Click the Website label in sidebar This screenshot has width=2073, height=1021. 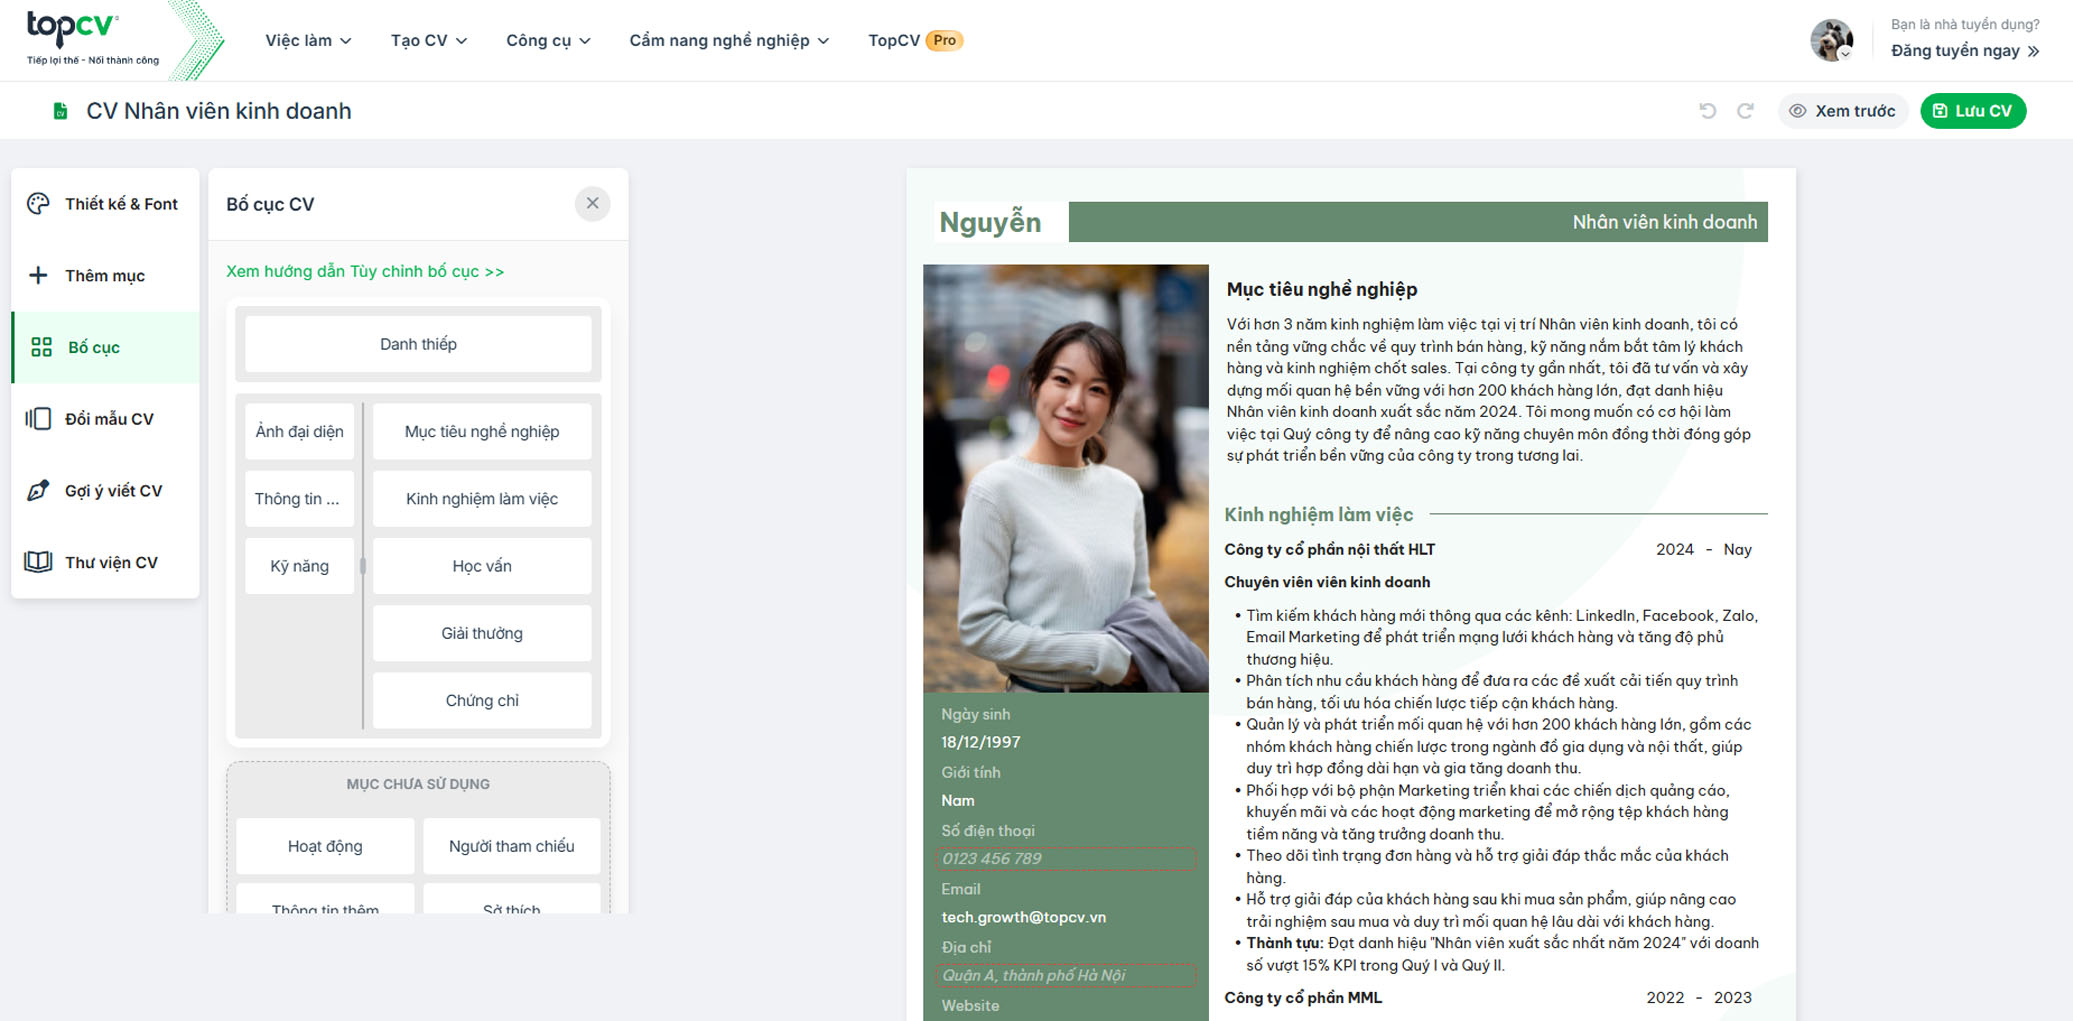click(970, 1005)
